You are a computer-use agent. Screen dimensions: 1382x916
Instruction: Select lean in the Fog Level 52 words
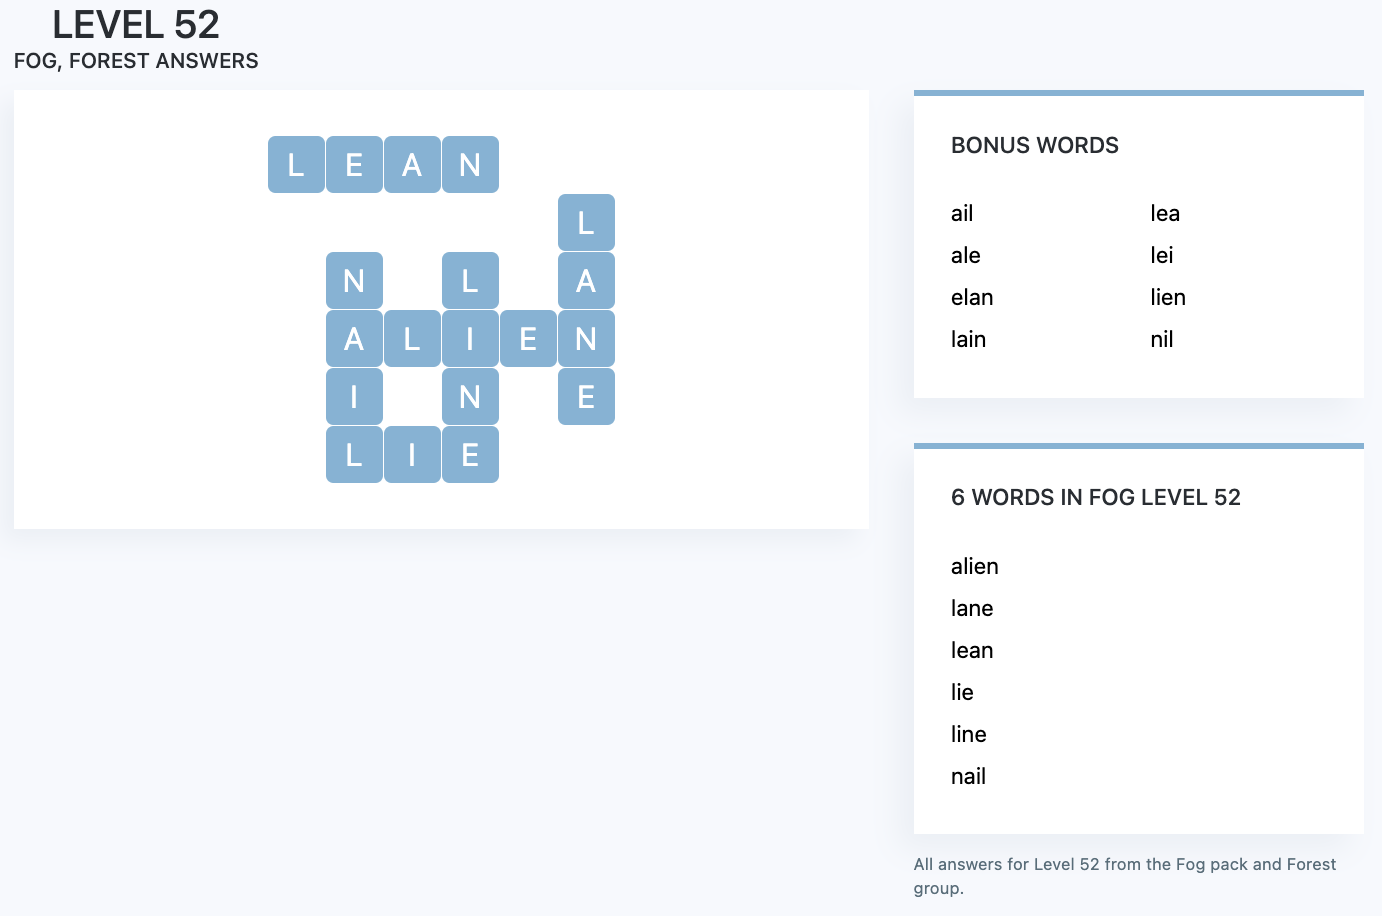972,650
